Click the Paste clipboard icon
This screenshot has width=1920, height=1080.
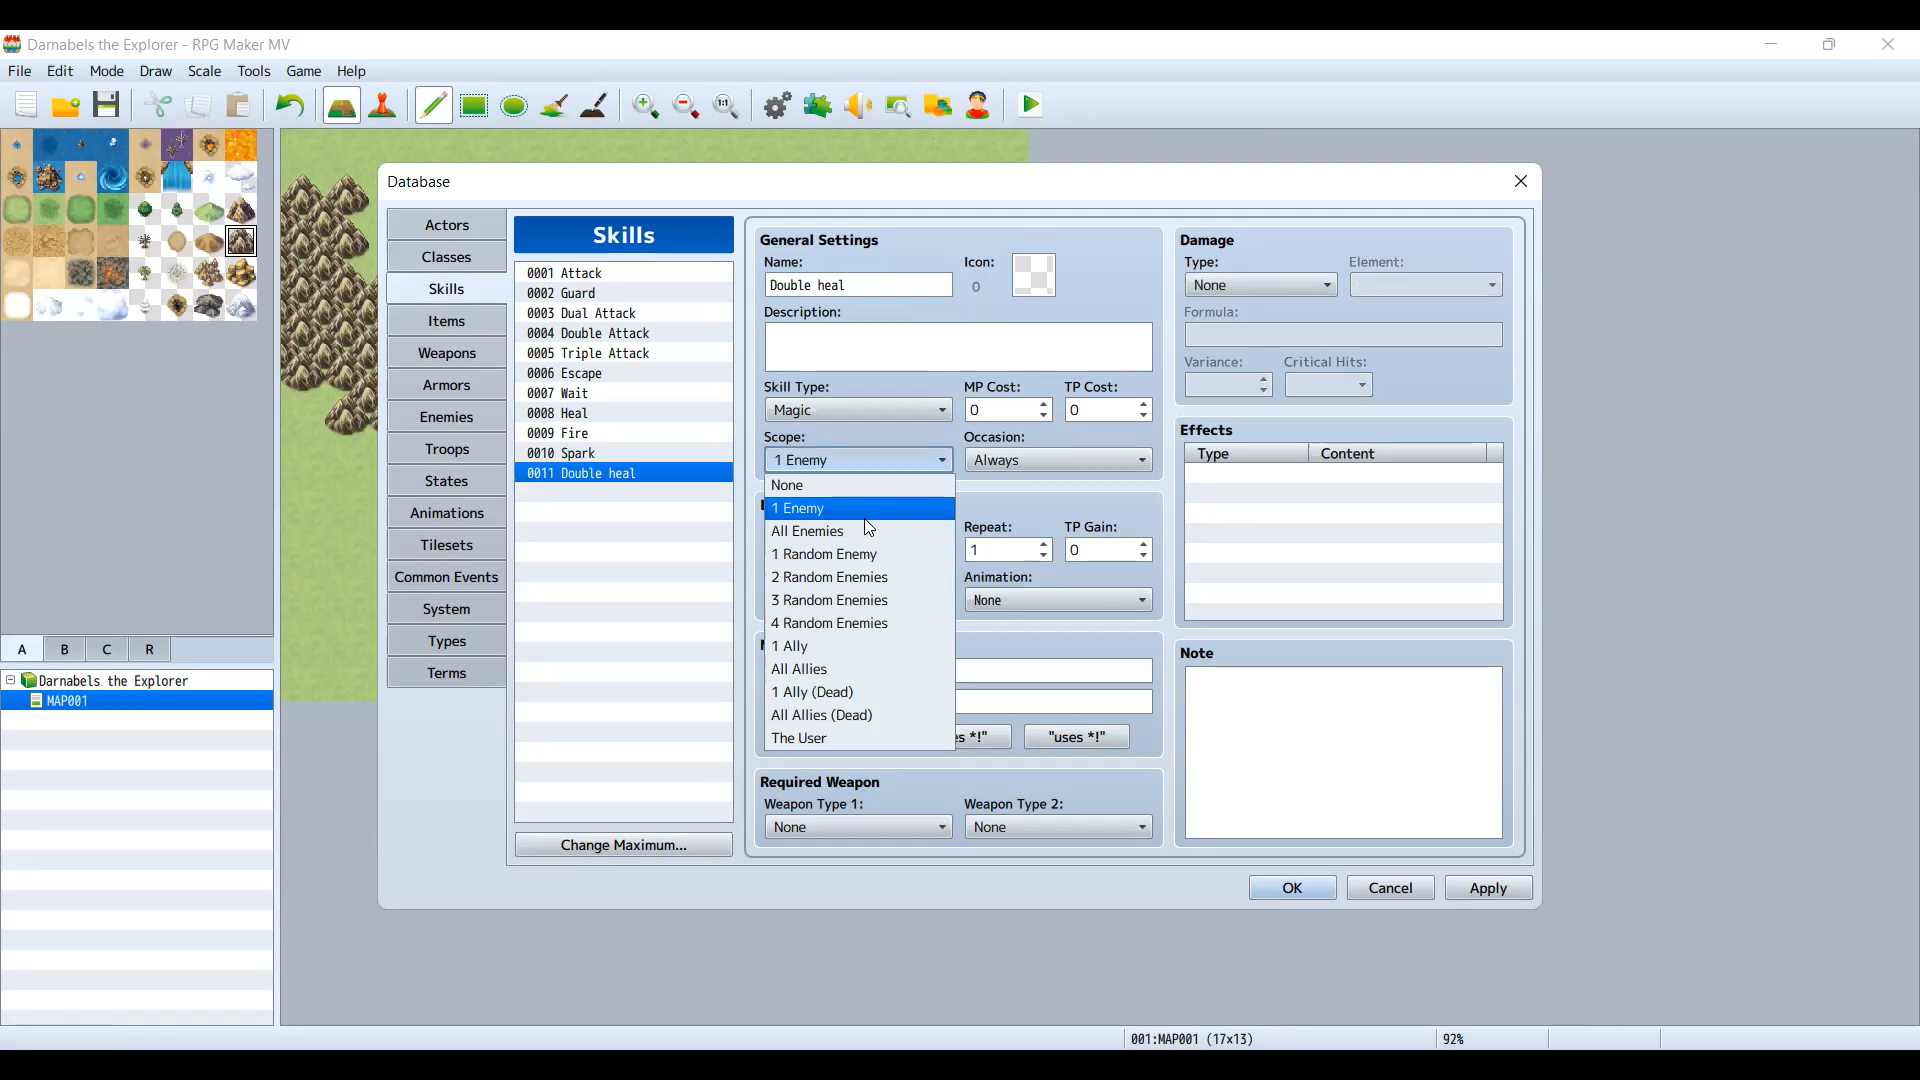coord(238,105)
